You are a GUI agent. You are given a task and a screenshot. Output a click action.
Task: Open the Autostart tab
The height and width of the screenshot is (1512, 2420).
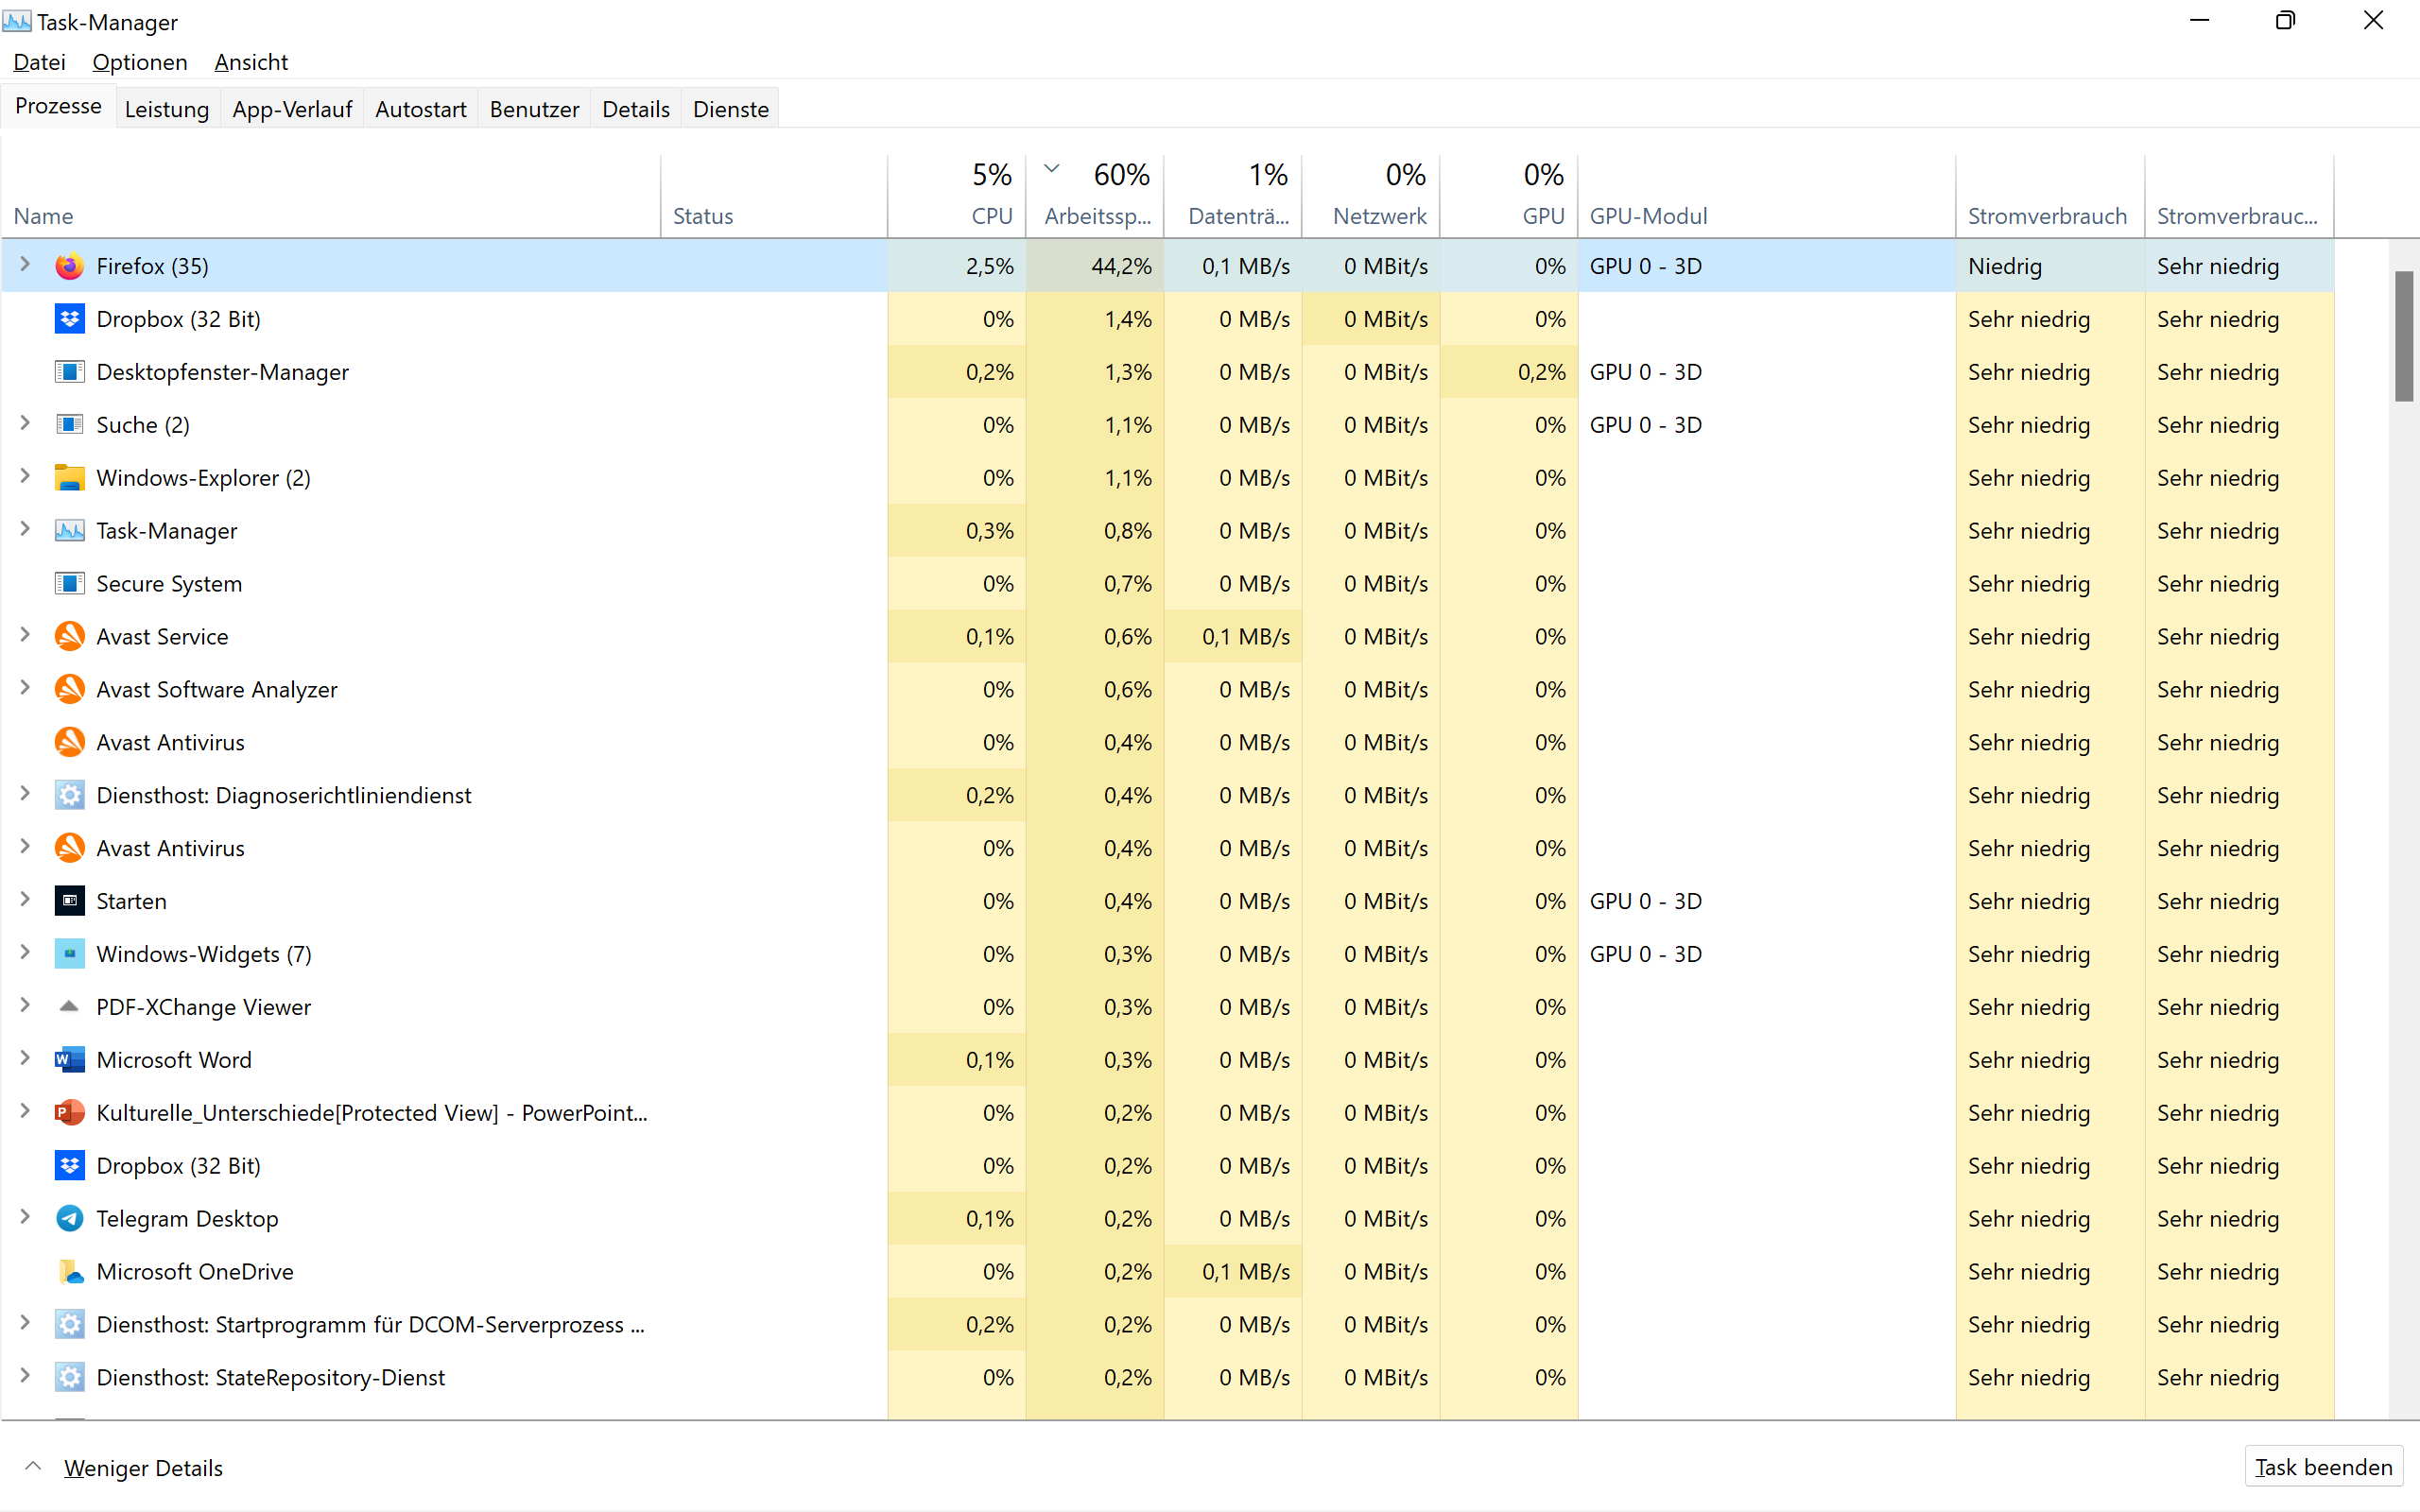(x=420, y=109)
